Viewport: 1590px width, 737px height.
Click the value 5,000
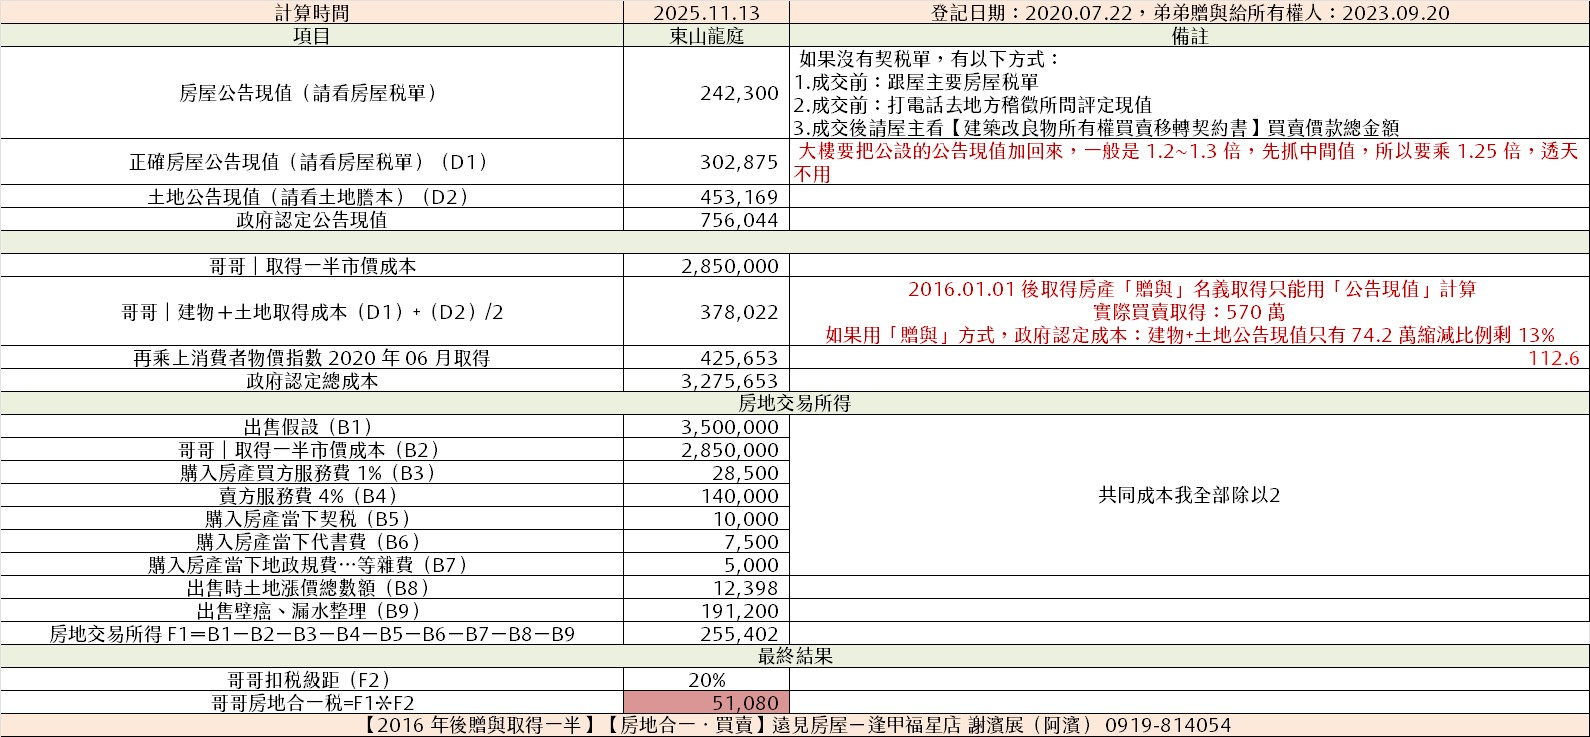click(751, 565)
